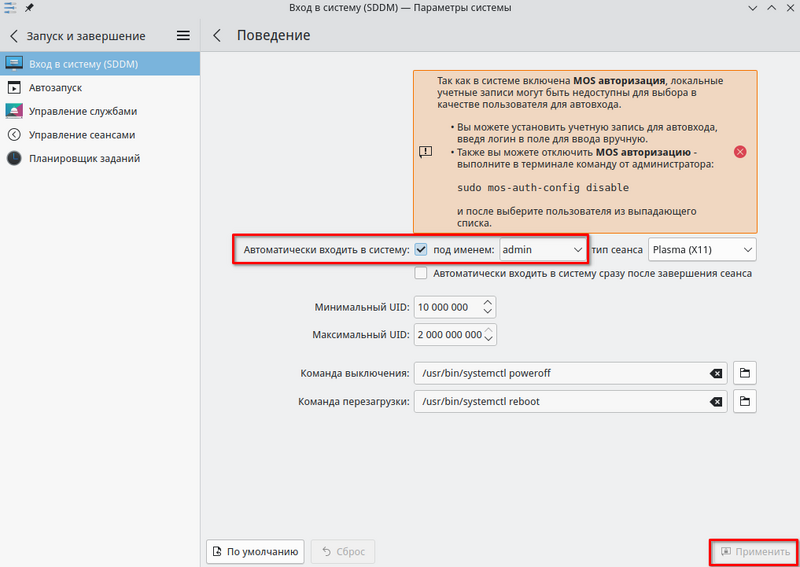Viewport: 800px width, 567px height.
Task: Open the Plasma (X11) session type dropdown
Action: pyautogui.click(x=702, y=248)
